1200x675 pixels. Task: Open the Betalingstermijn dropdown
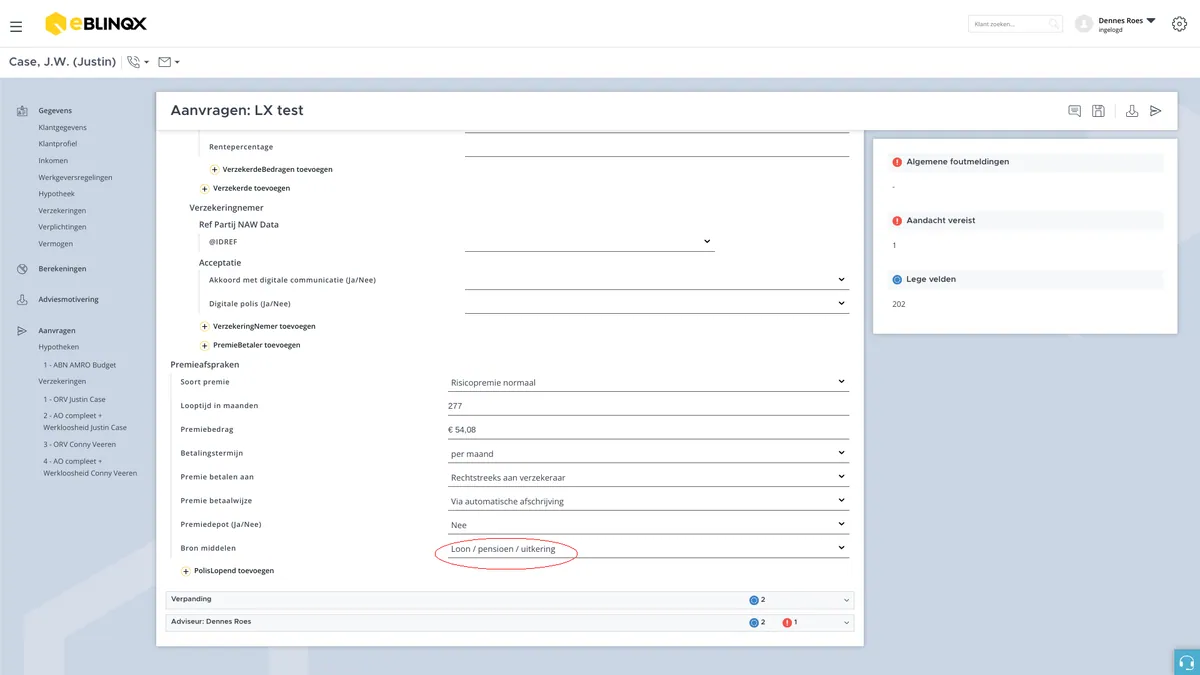pyautogui.click(x=648, y=453)
